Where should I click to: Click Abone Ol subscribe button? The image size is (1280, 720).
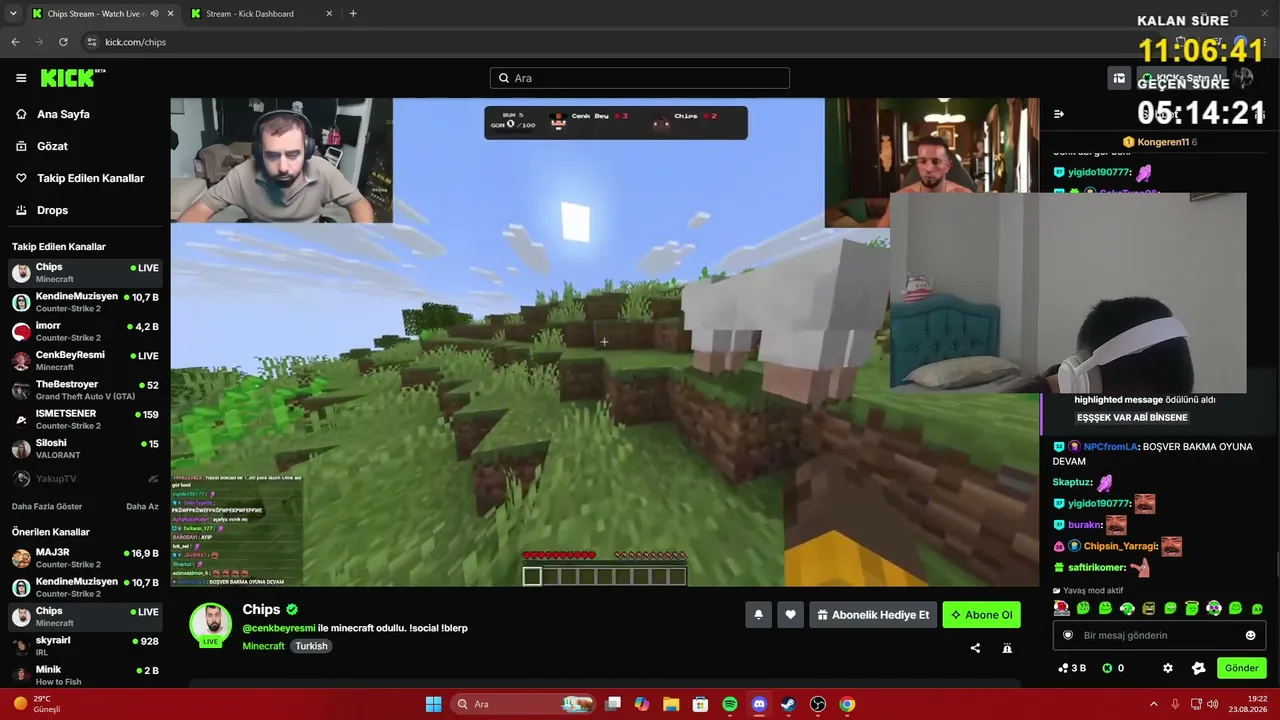coord(981,615)
